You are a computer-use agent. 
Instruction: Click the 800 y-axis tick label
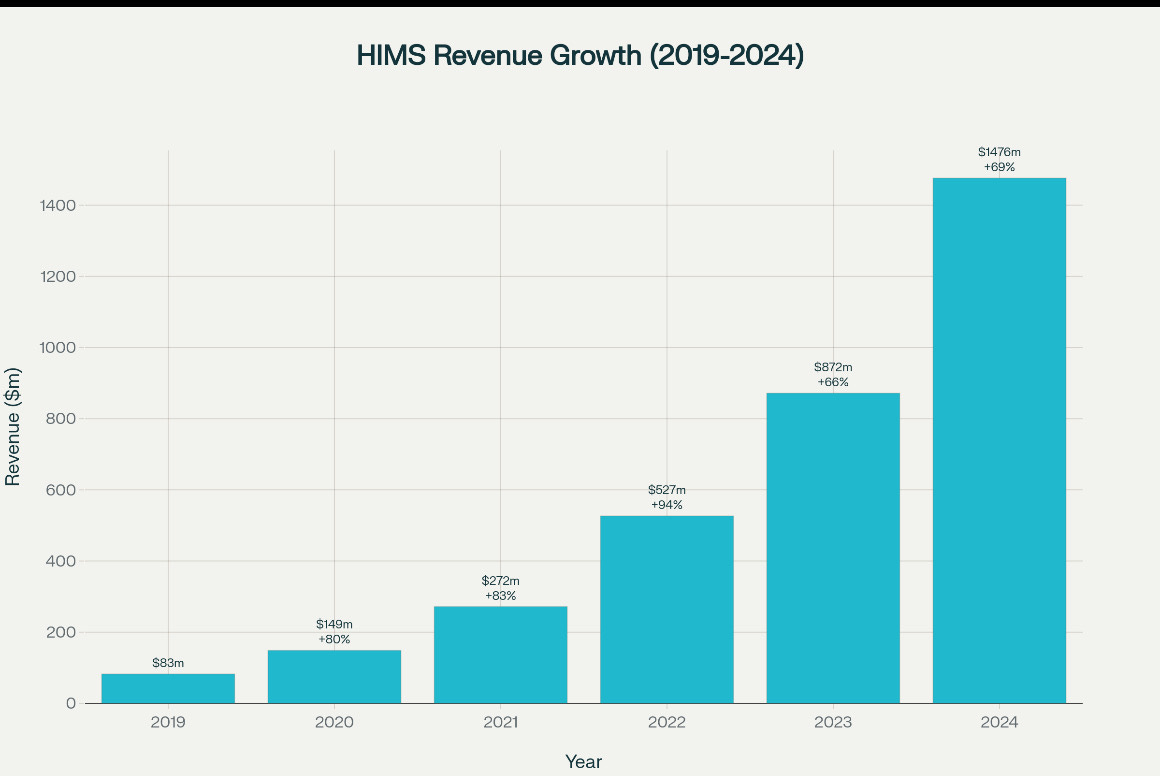pos(61,419)
